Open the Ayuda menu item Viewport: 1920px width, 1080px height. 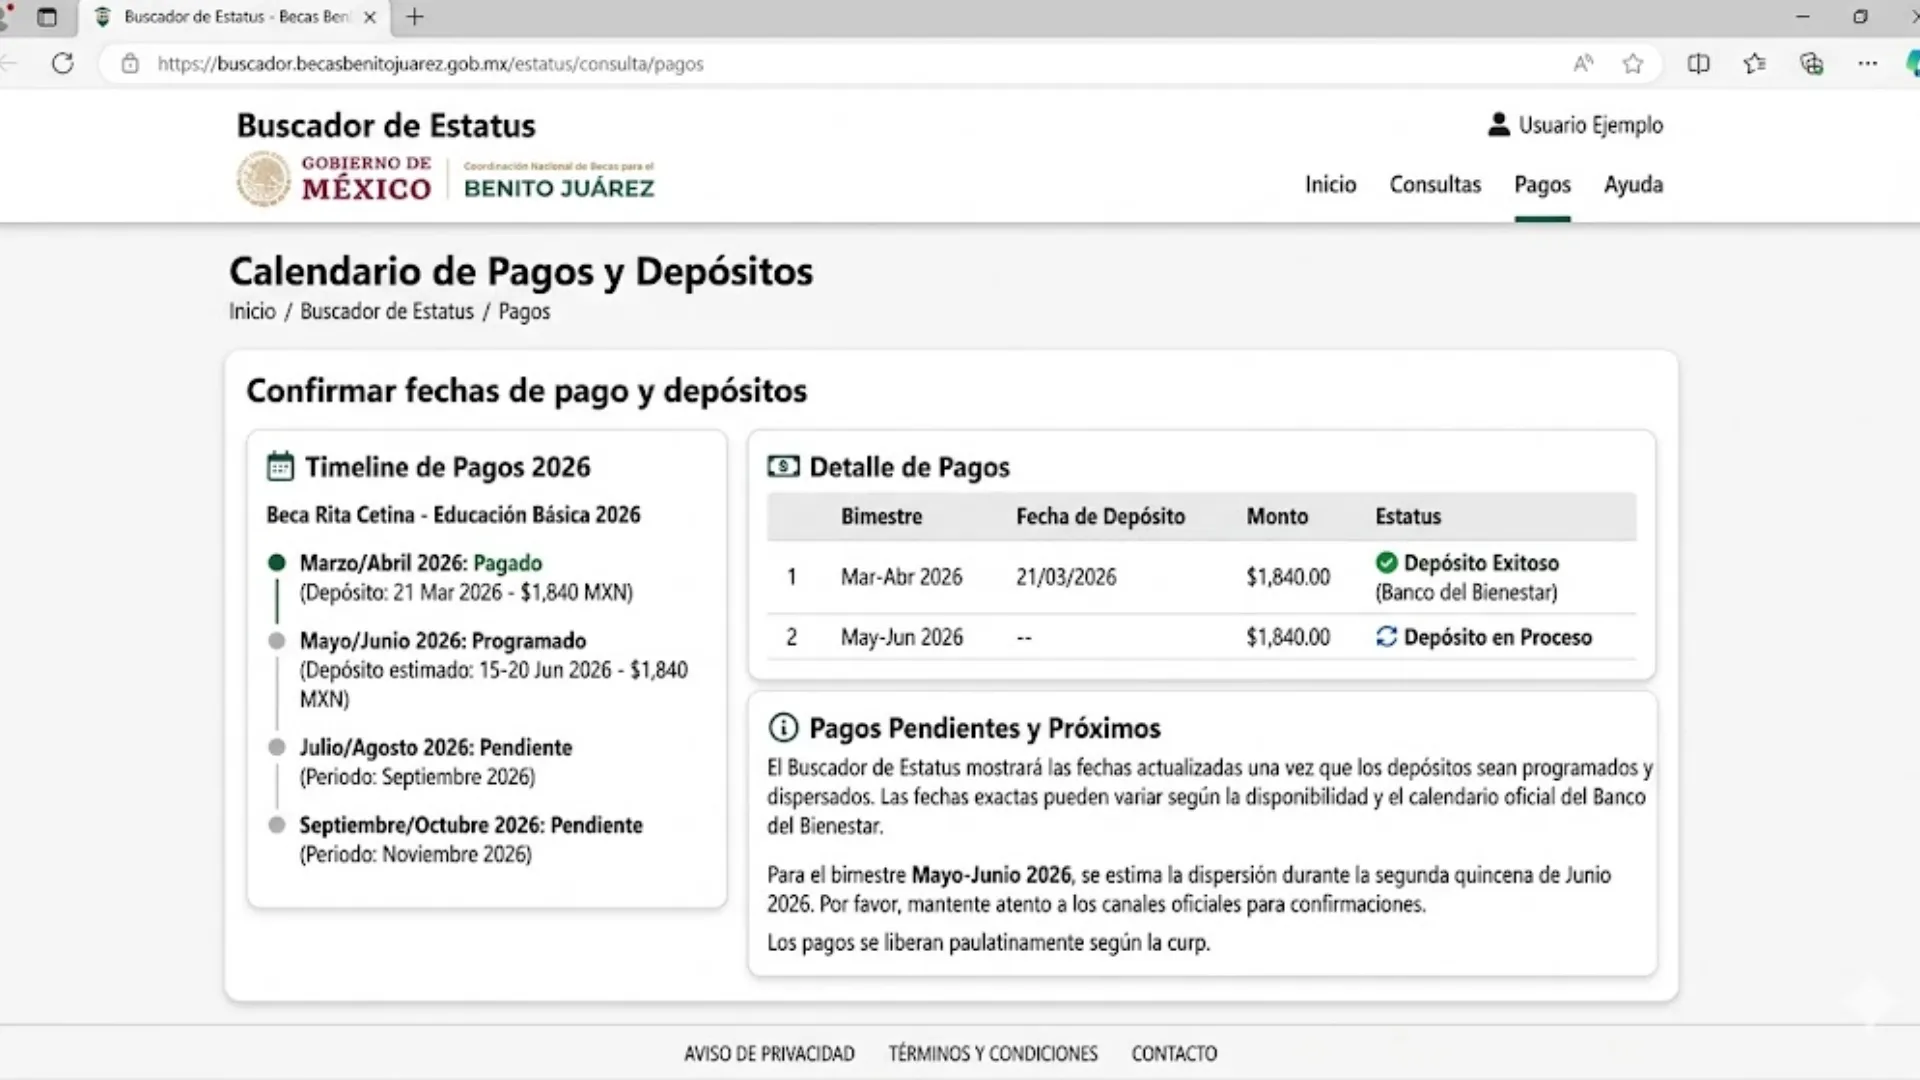coord(1633,185)
